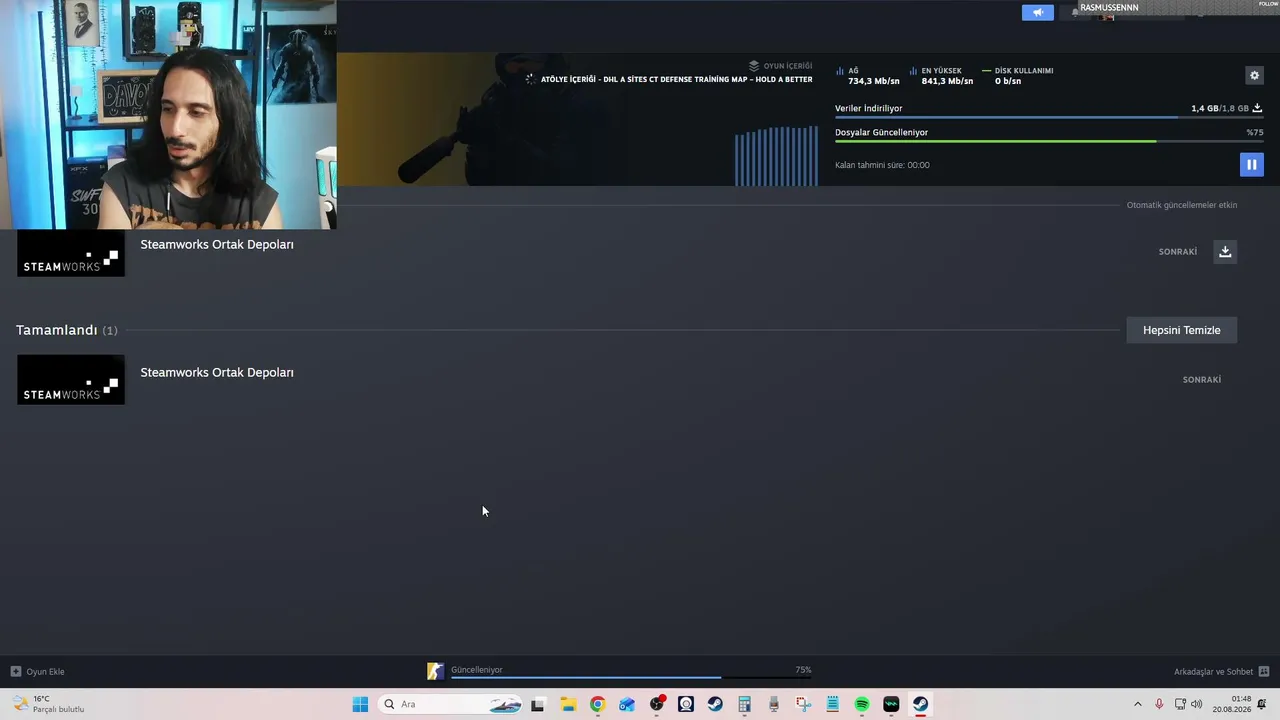Screen dimensions: 1280x720
Task: Click the Hepsini Temizle button
Action: click(1182, 330)
